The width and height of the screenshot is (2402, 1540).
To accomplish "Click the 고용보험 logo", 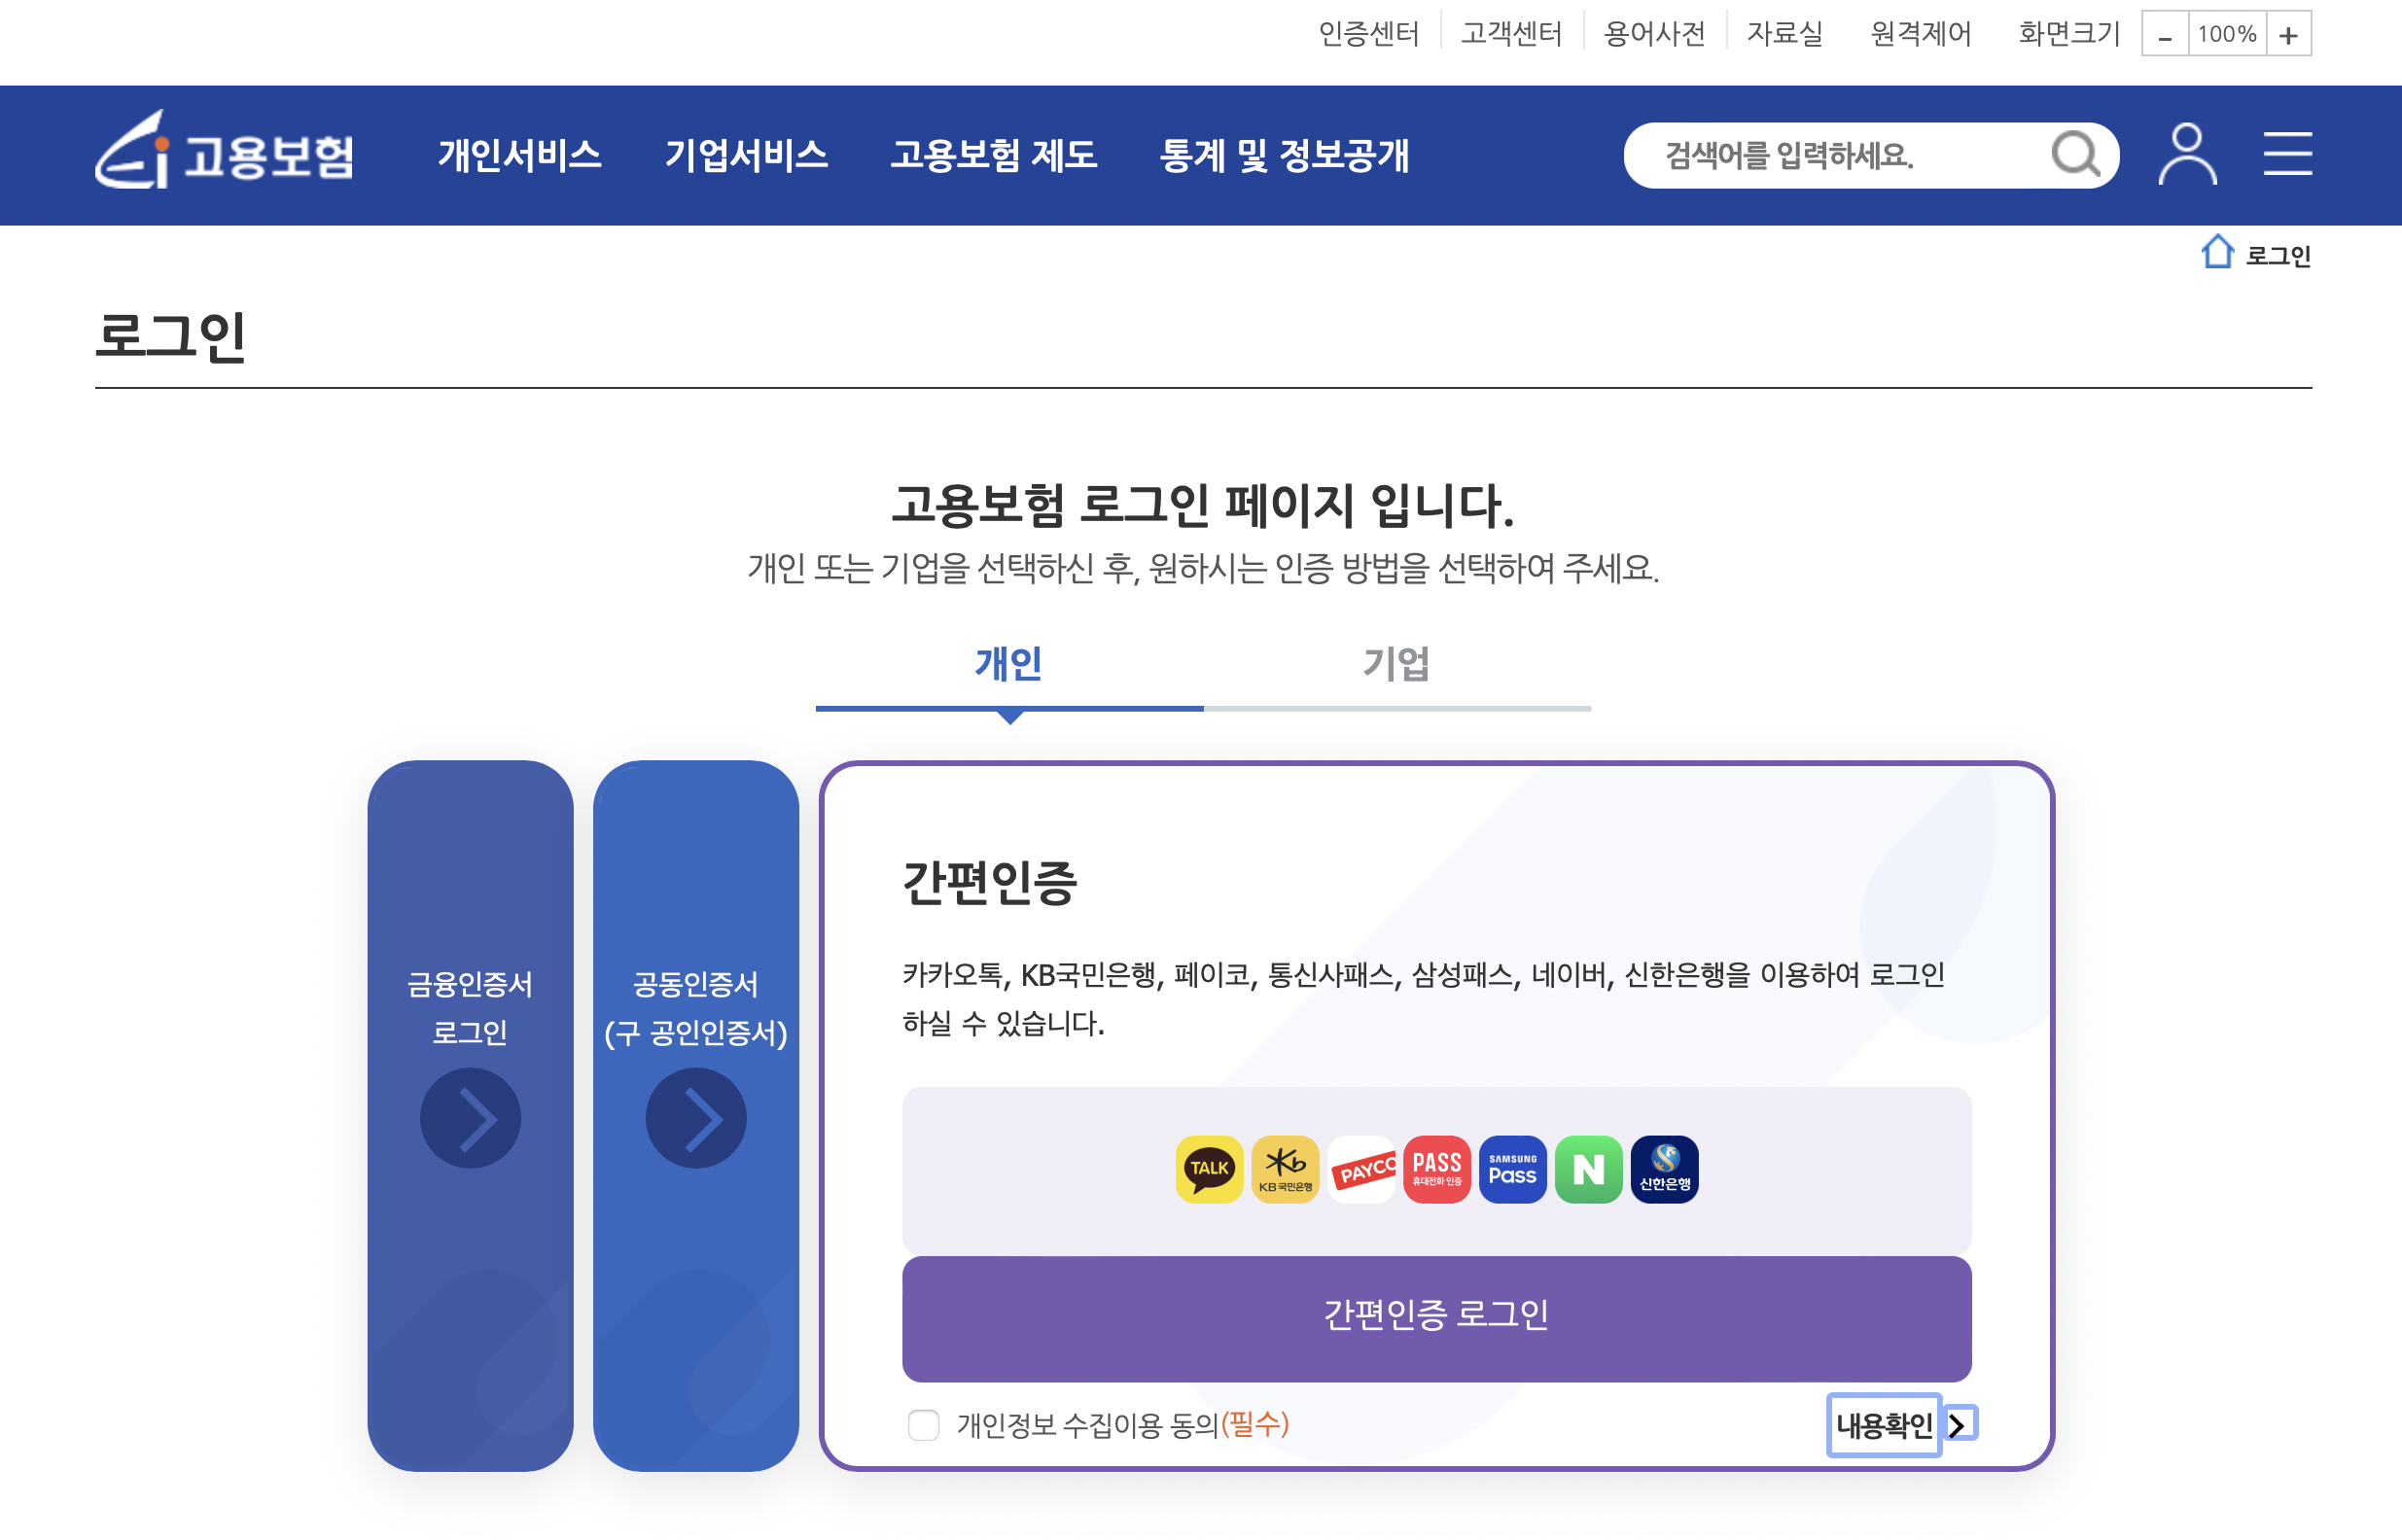I will pos(224,151).
